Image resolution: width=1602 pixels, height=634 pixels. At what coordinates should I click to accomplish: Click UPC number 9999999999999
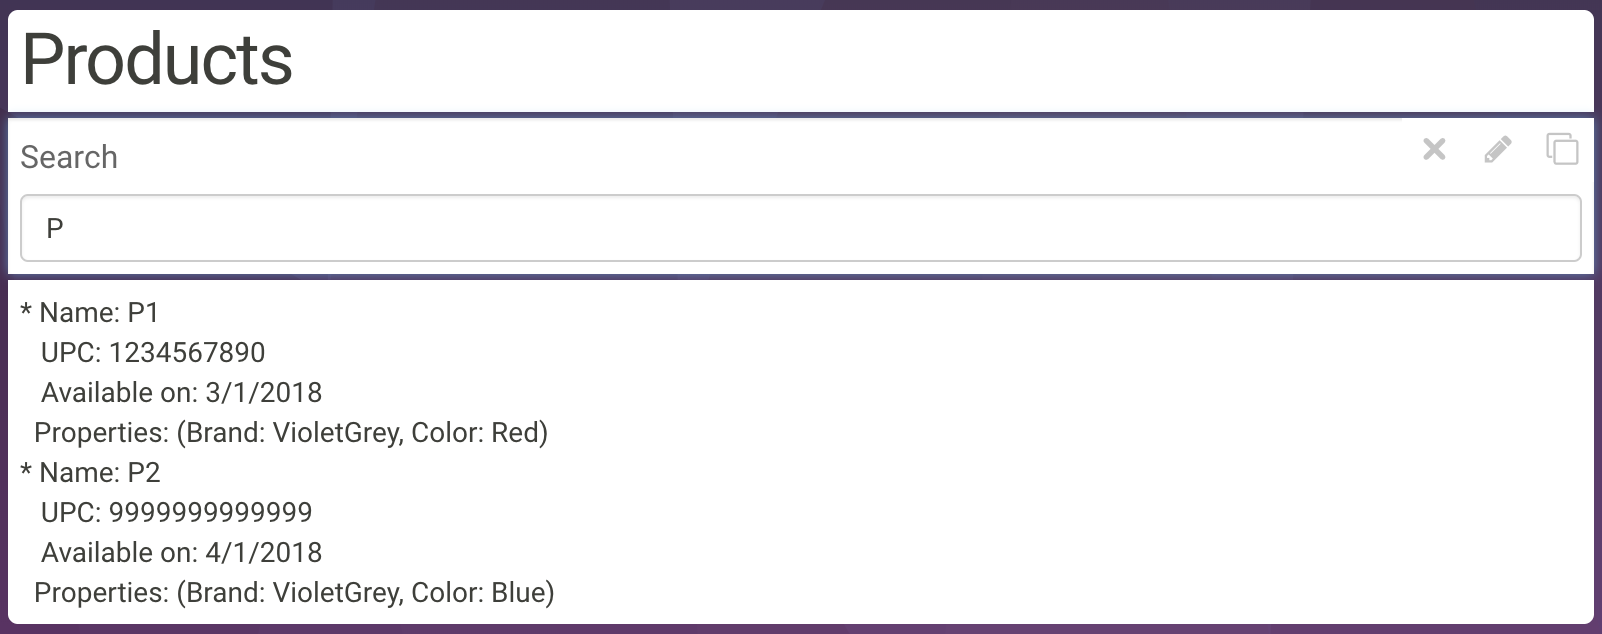coord(211,513)
